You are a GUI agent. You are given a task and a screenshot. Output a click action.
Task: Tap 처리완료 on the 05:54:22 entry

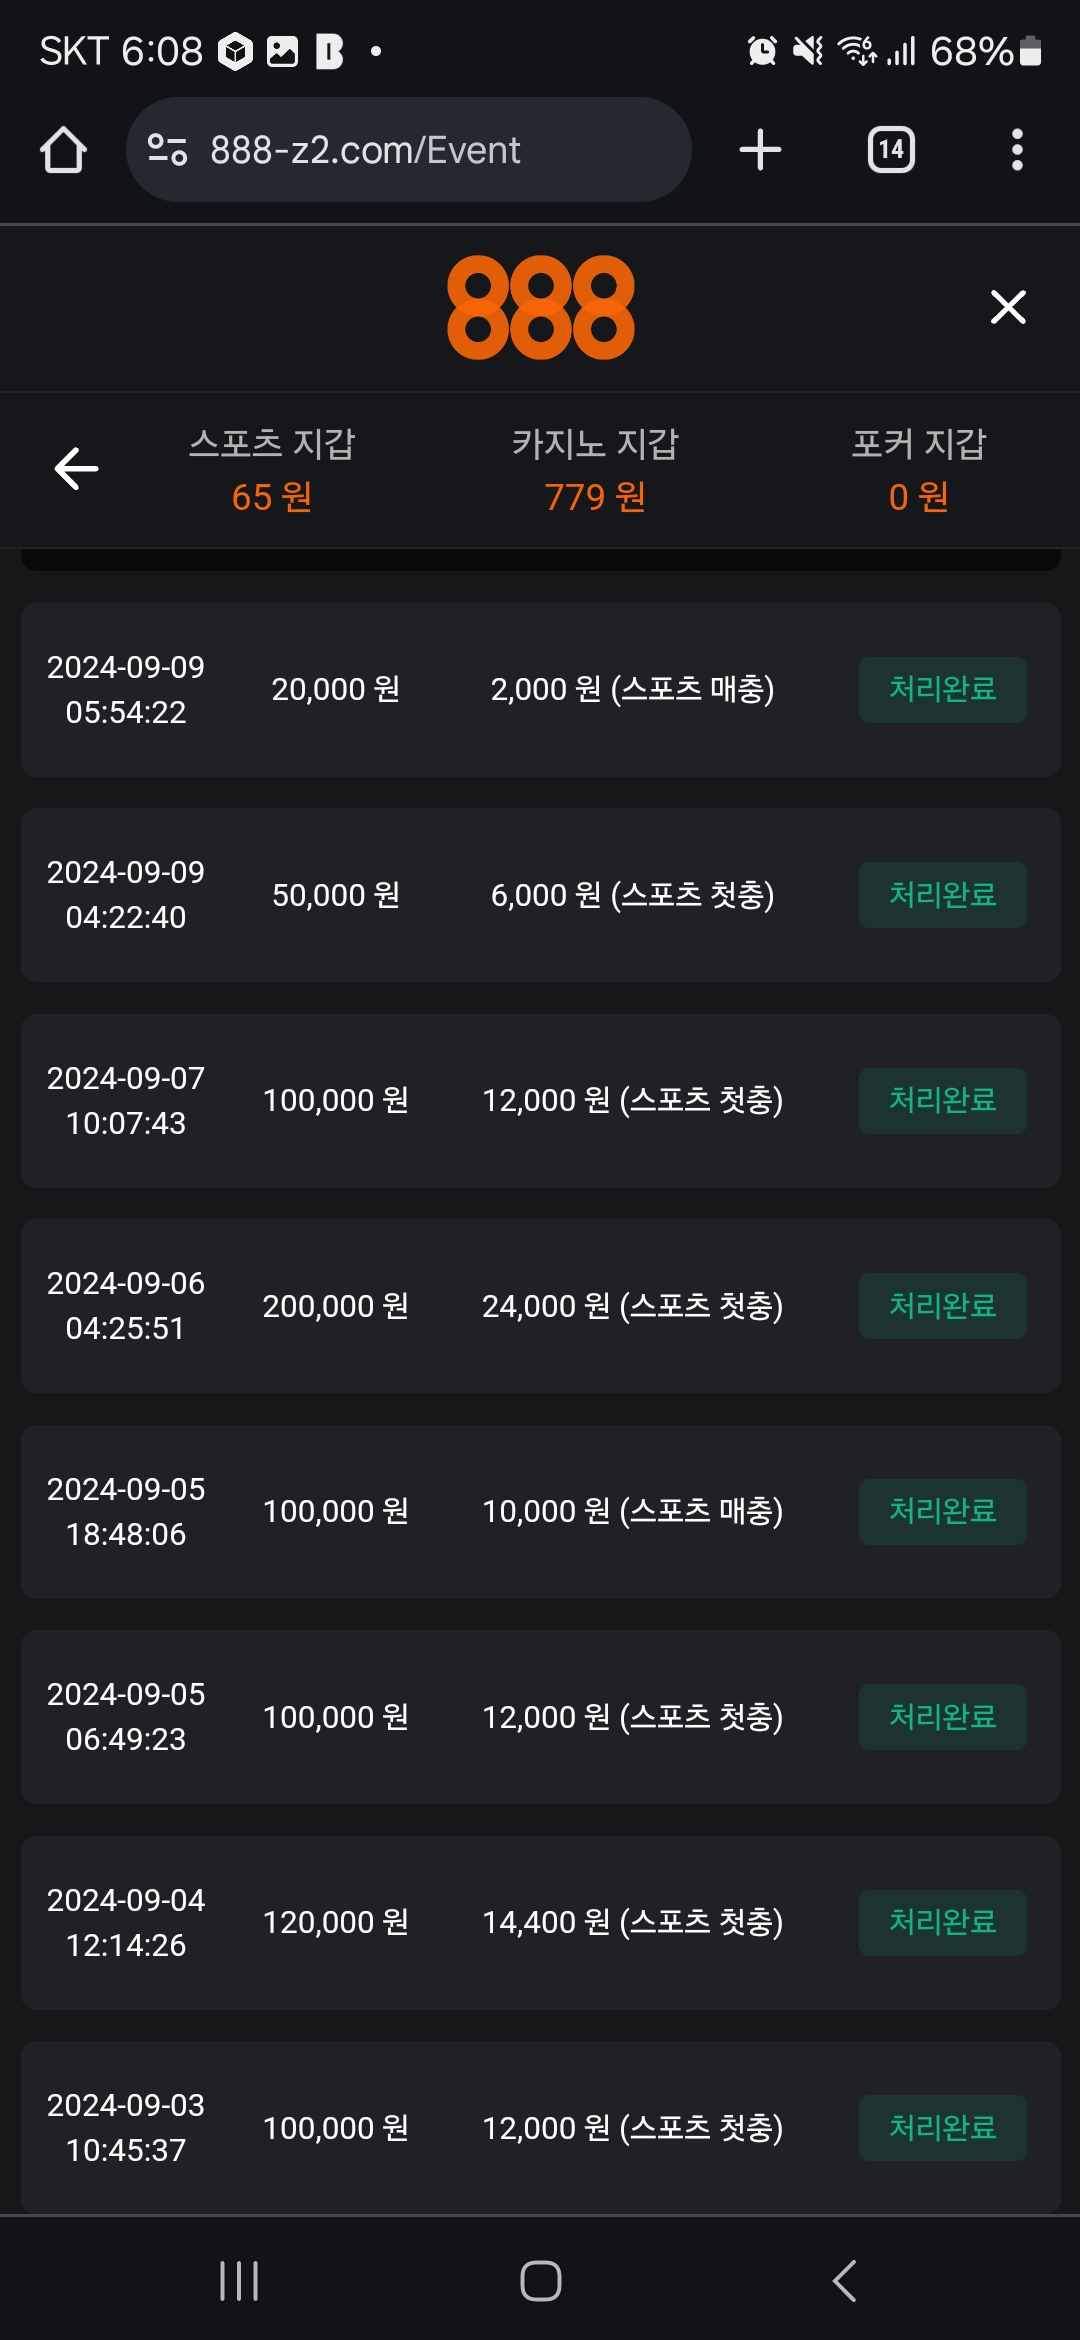click(x=942, y=690)
